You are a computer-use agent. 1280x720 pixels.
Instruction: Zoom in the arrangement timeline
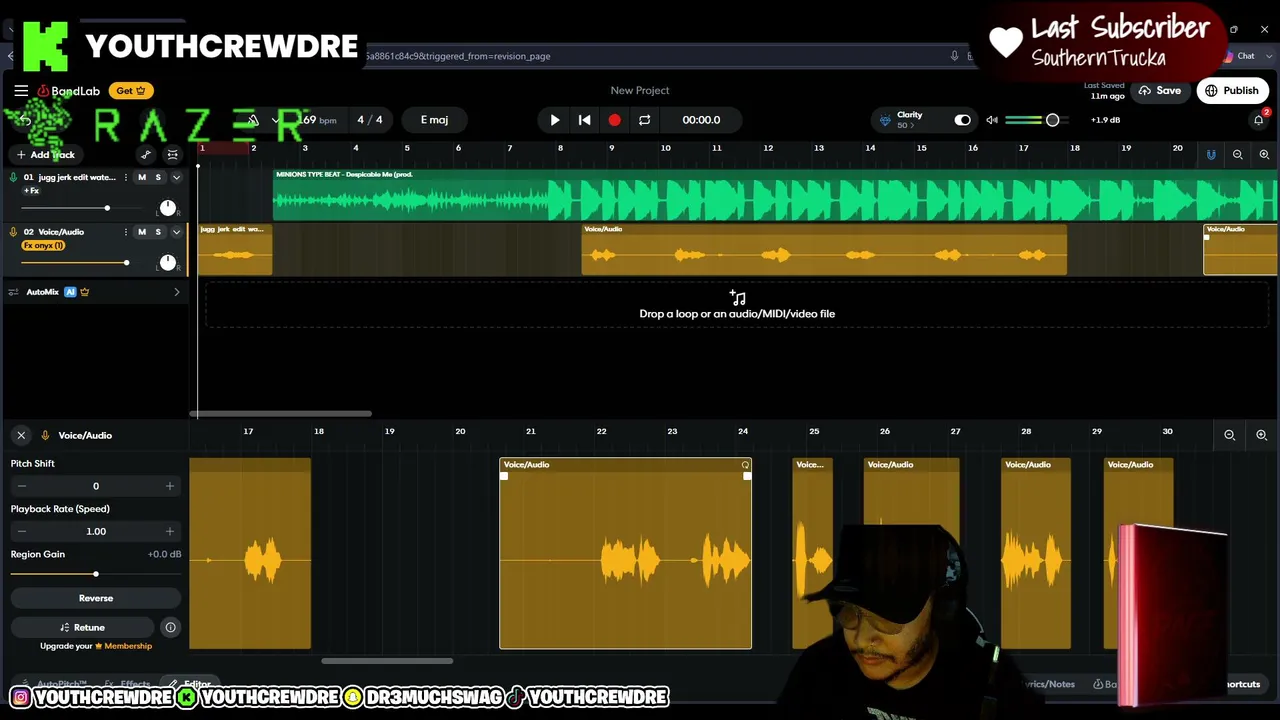click(1264, 155)
